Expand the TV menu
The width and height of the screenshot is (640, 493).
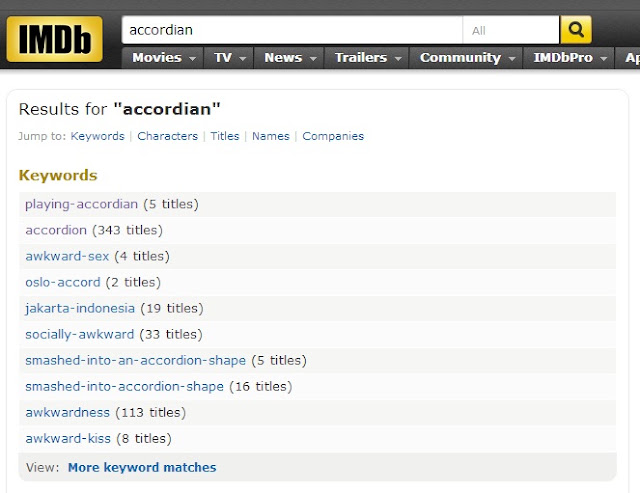pyautogui.click(x=229, y=58)
